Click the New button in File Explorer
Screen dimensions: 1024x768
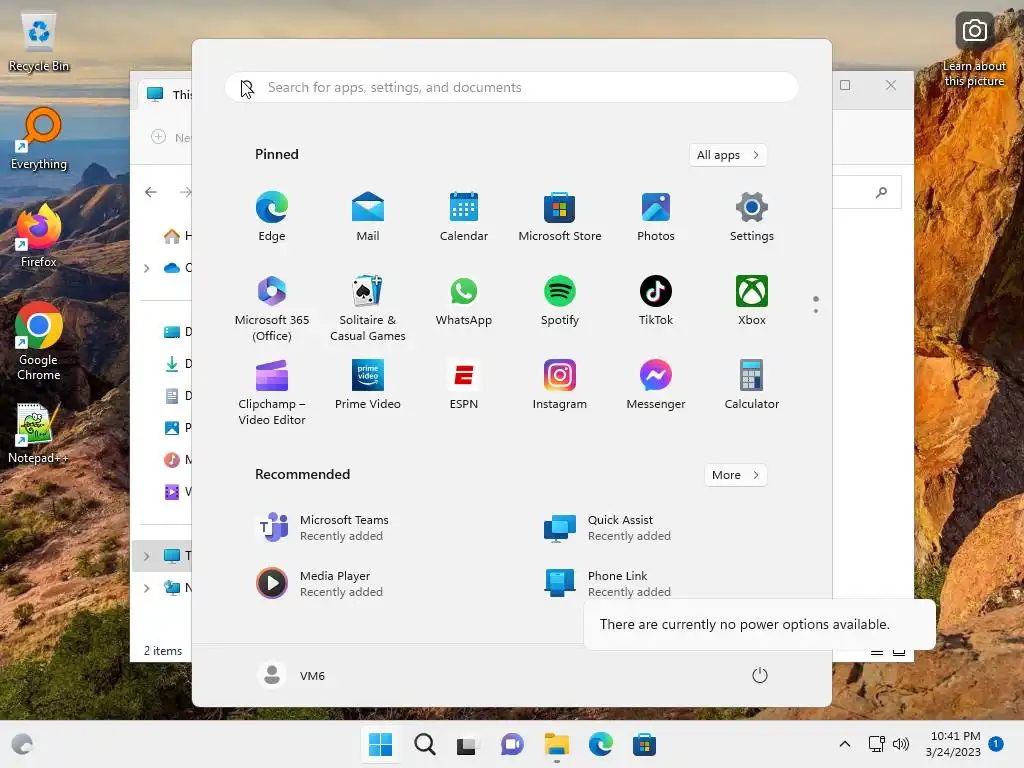(x=171, y=137)
